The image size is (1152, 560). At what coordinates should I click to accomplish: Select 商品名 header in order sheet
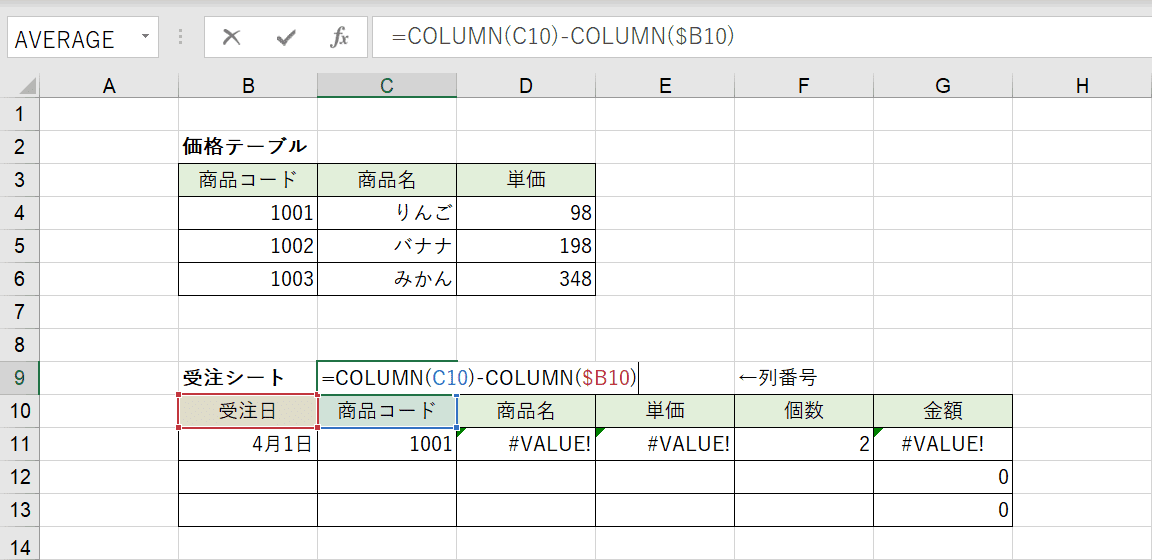click(525, 412)
